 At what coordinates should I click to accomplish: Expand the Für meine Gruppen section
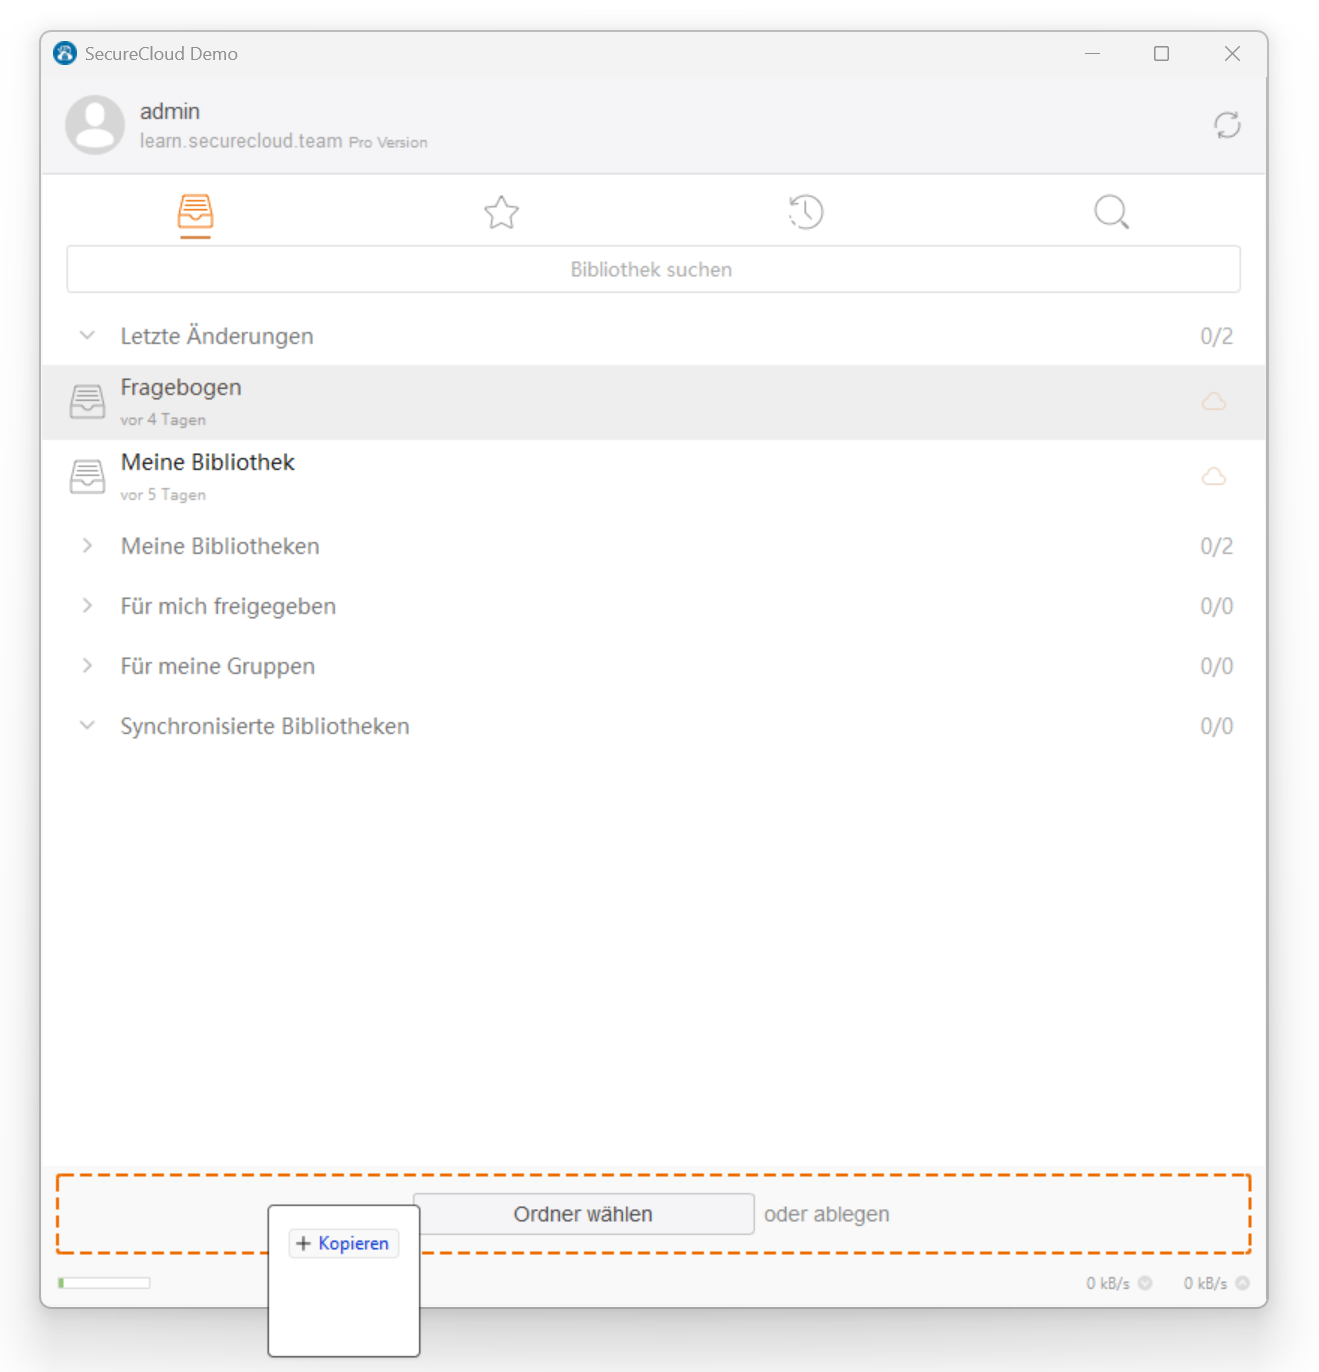tap(87, 666)
